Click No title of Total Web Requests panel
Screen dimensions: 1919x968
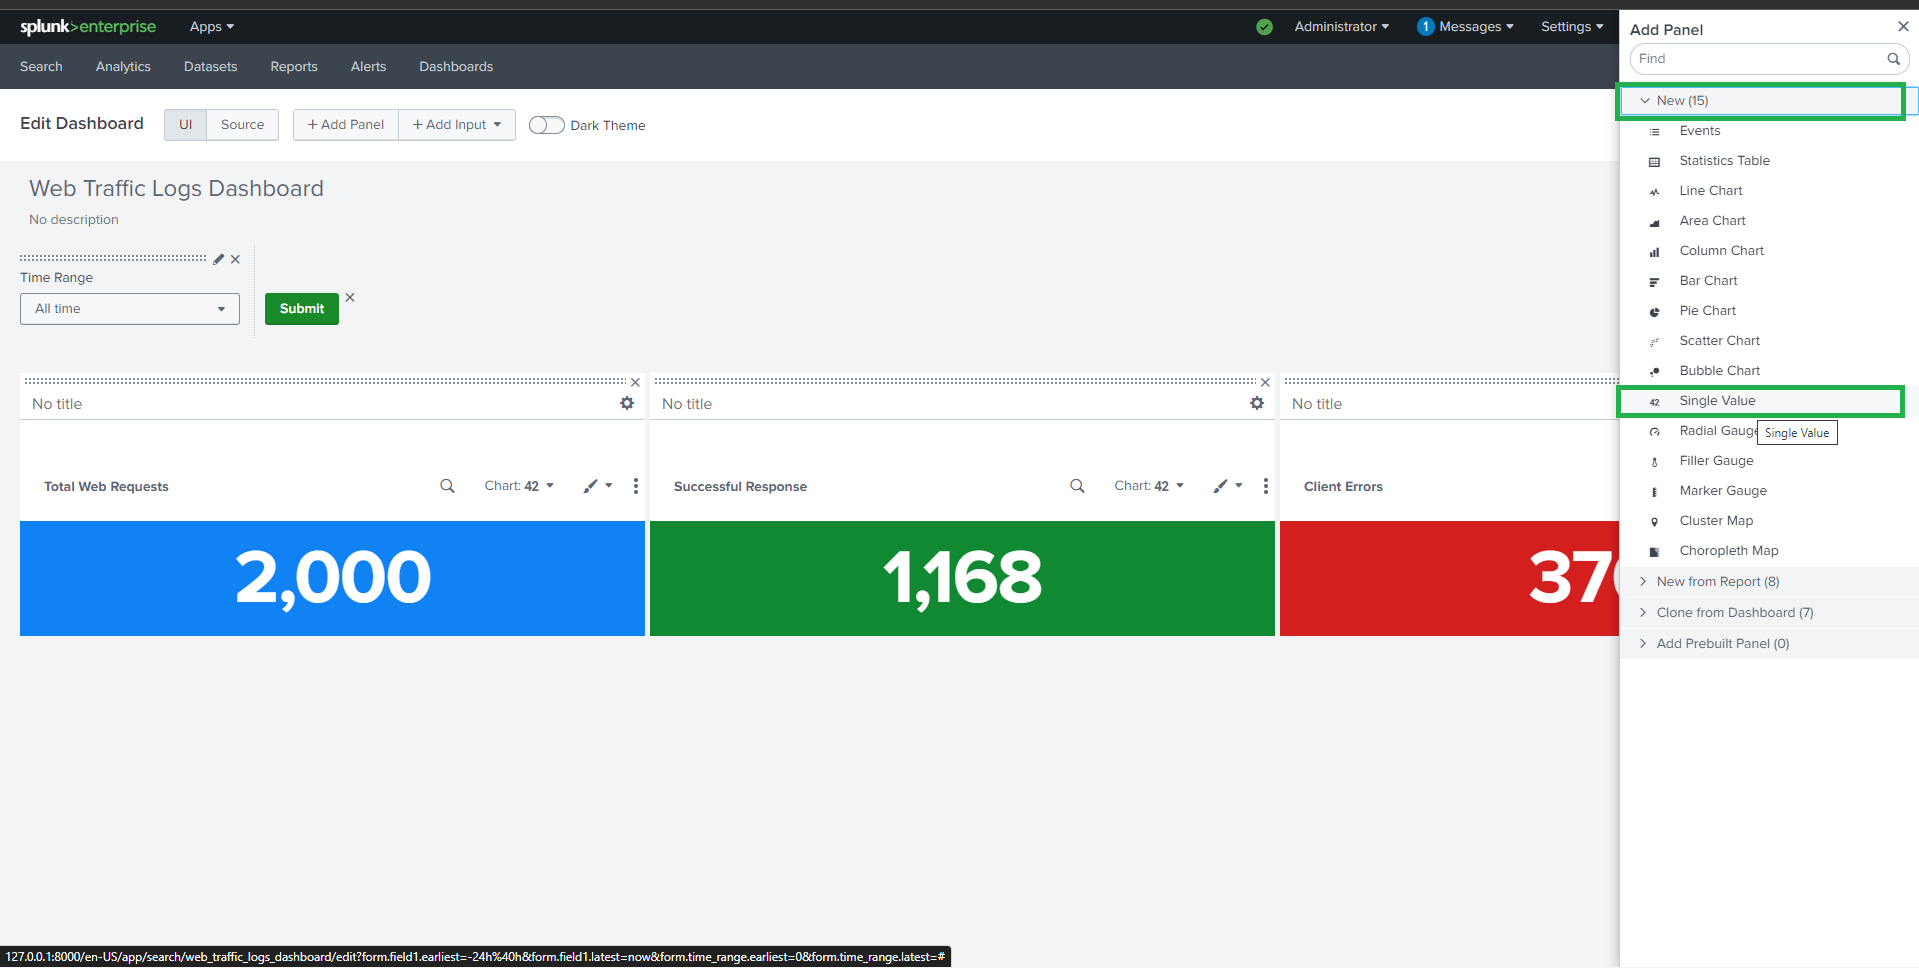[57, 404]
